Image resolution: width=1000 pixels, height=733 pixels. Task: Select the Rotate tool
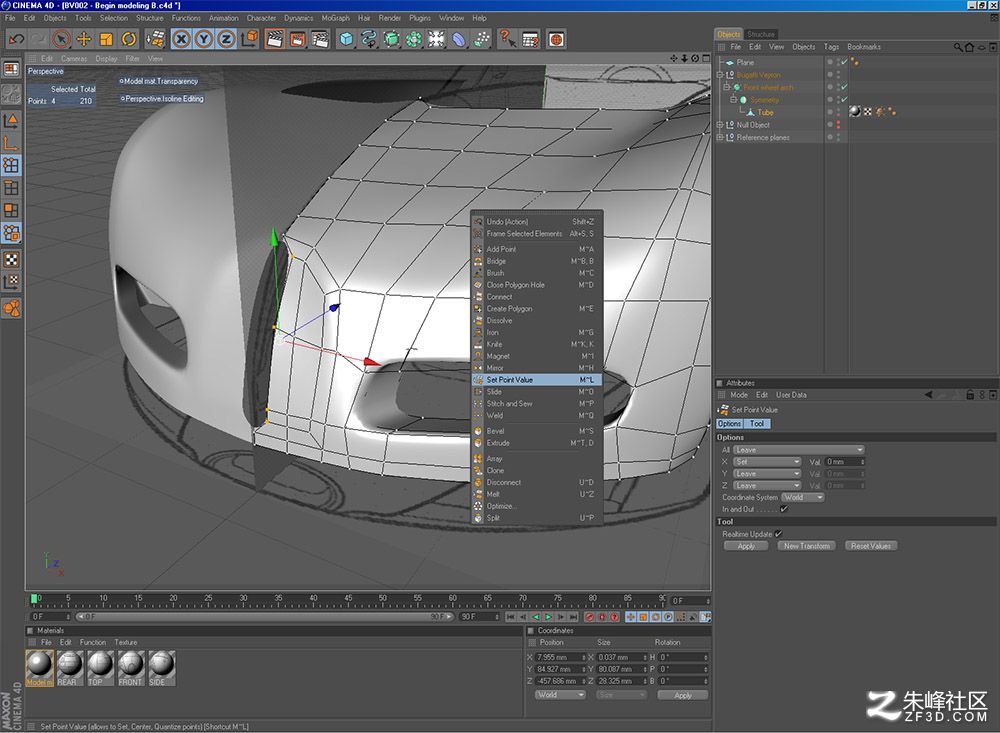tap(129, 40)
